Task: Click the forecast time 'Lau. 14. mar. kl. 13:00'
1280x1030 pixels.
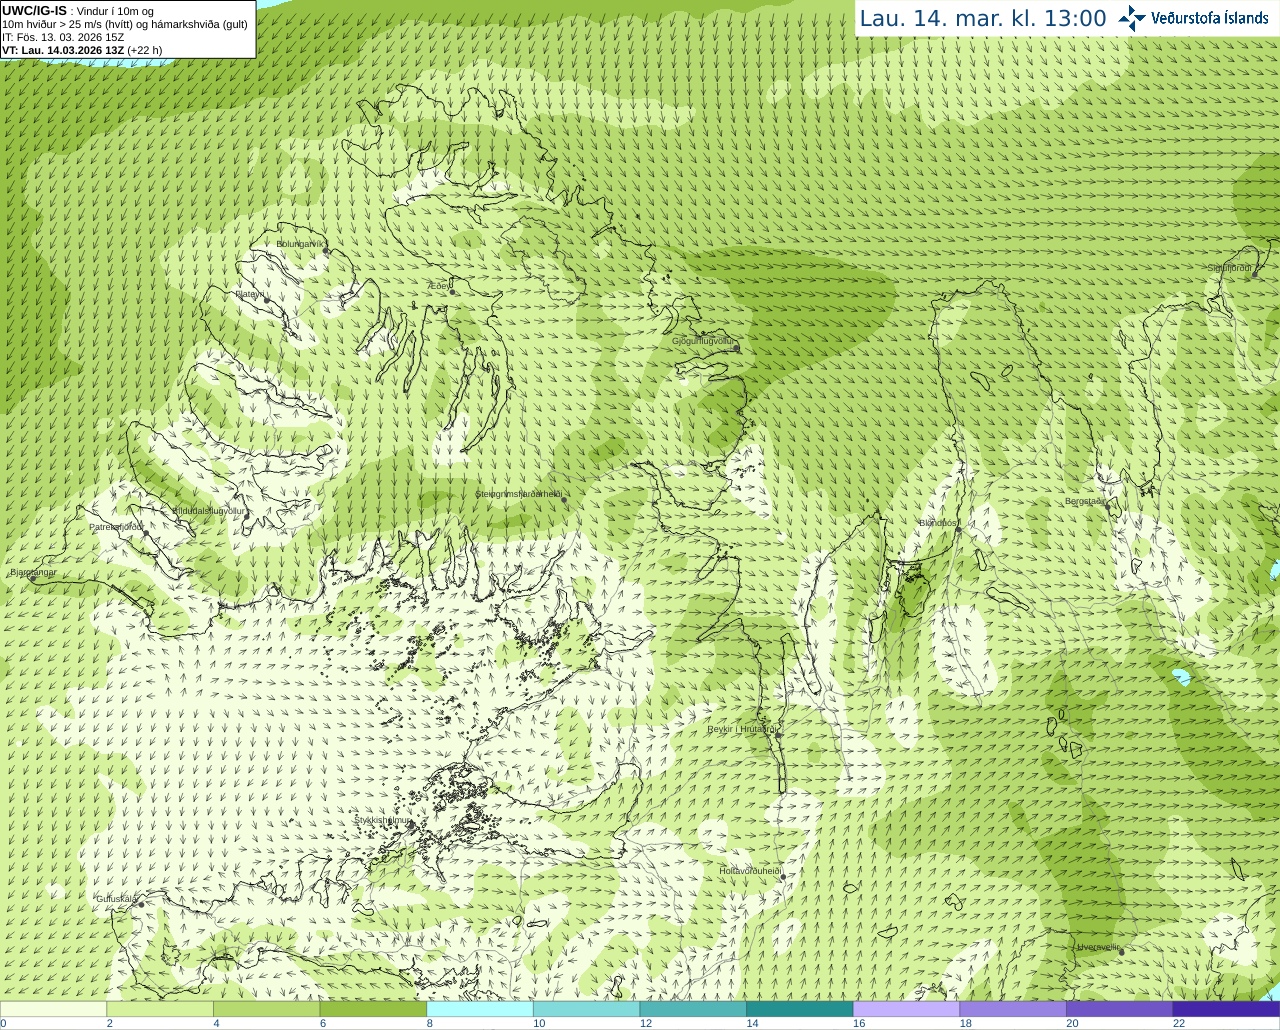Action: (983, 19)
